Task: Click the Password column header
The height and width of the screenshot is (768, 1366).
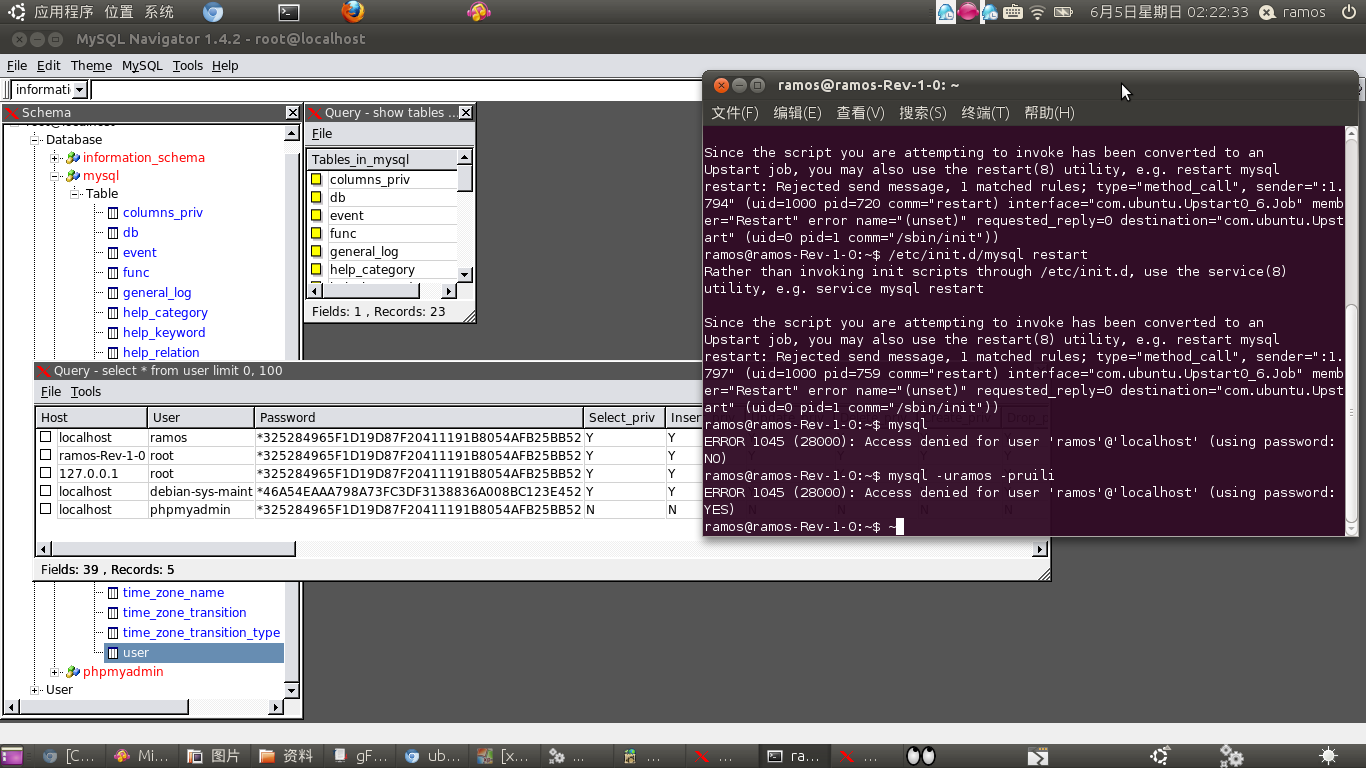Action: (419, 418)
